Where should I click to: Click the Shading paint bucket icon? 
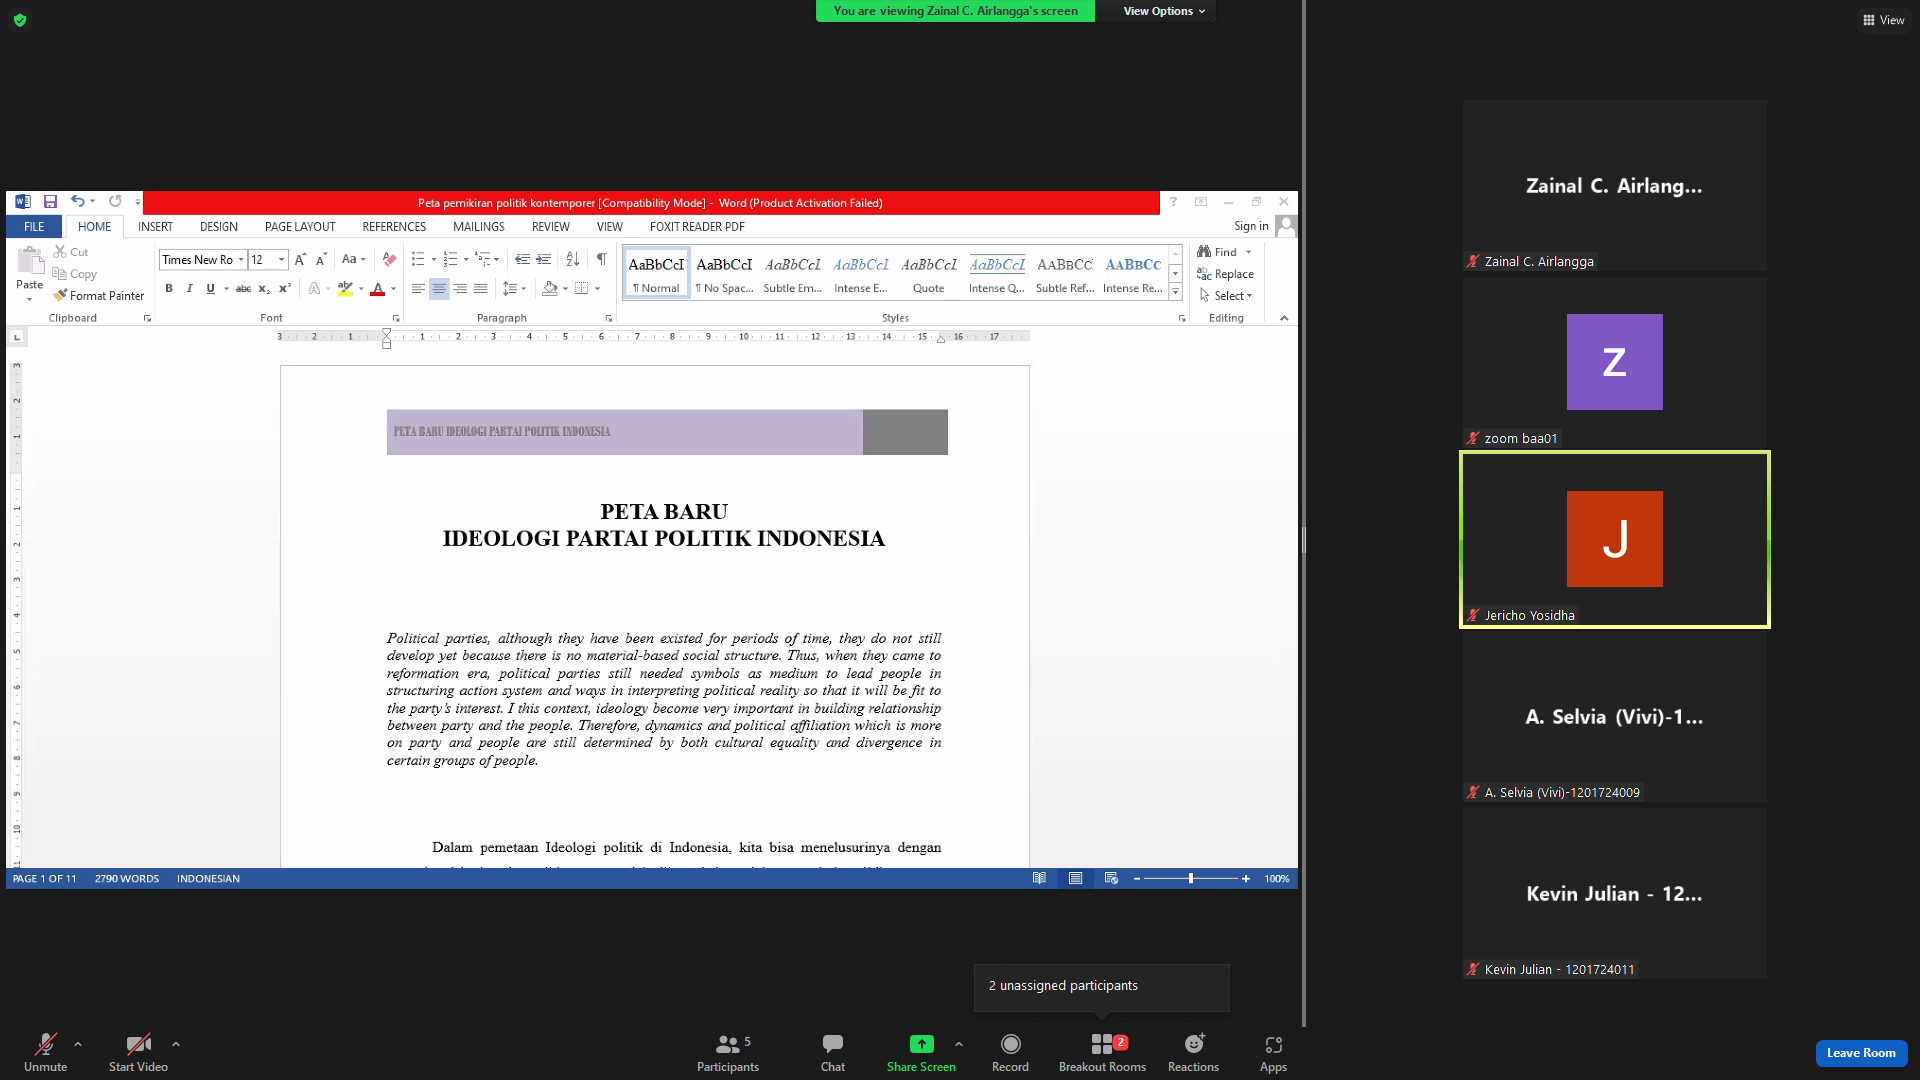click(x=549, y=289)
